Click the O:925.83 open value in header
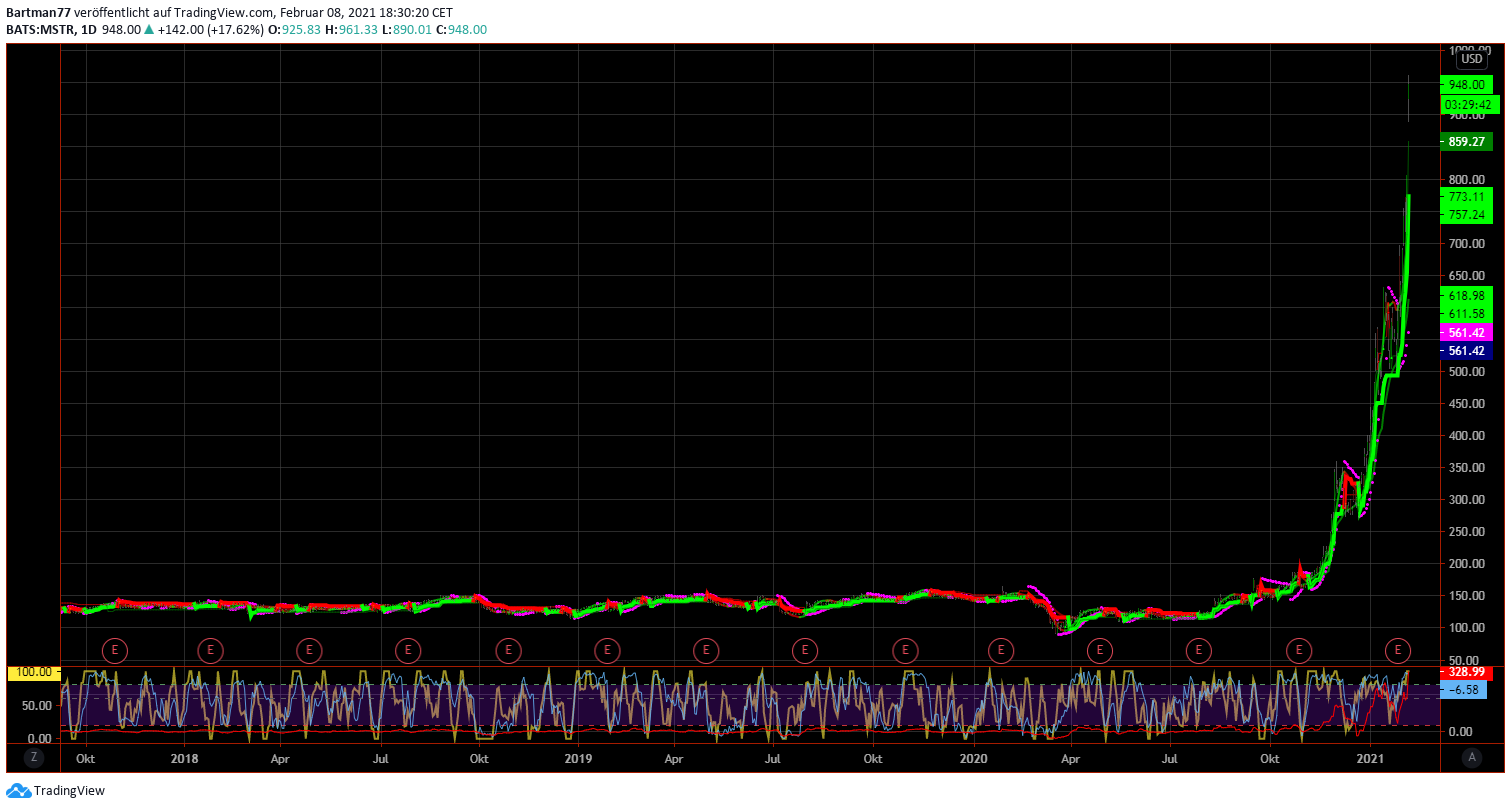Image resolution: width=1511 pixels, height=809 pixels. tap(295, 30)
